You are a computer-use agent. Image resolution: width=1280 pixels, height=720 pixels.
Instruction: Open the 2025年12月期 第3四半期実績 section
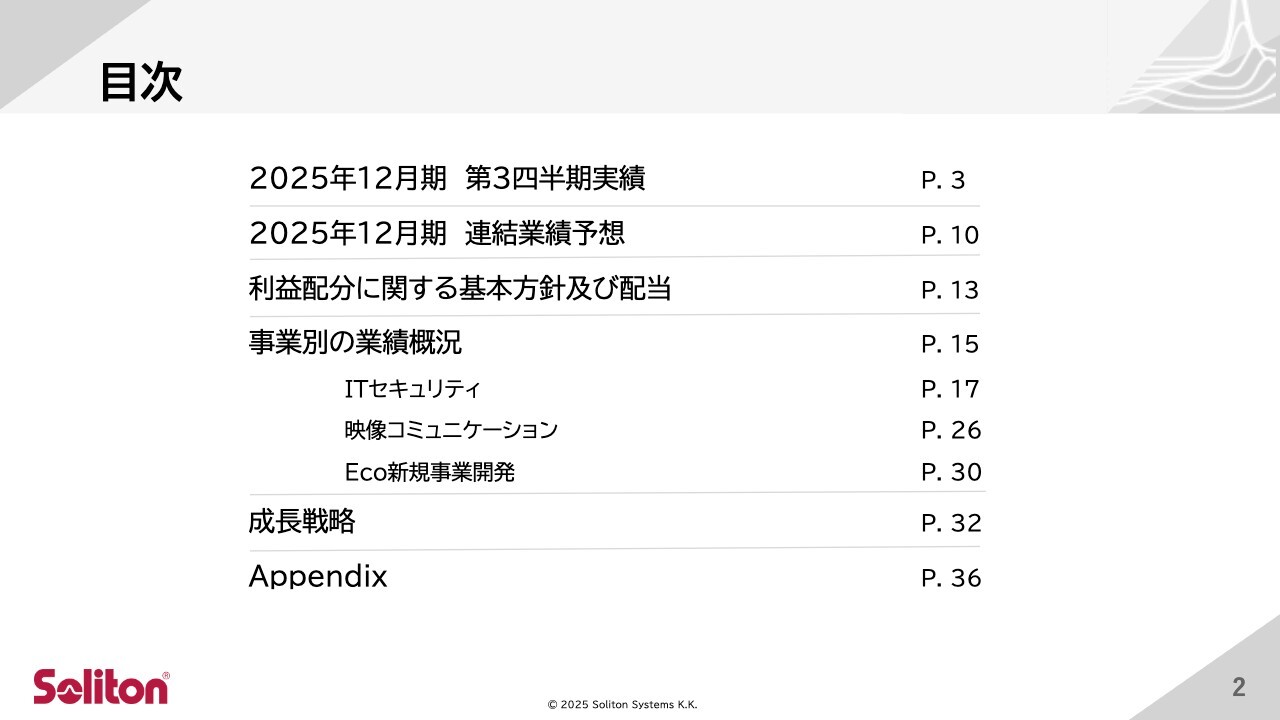click(x=447, y=179)
